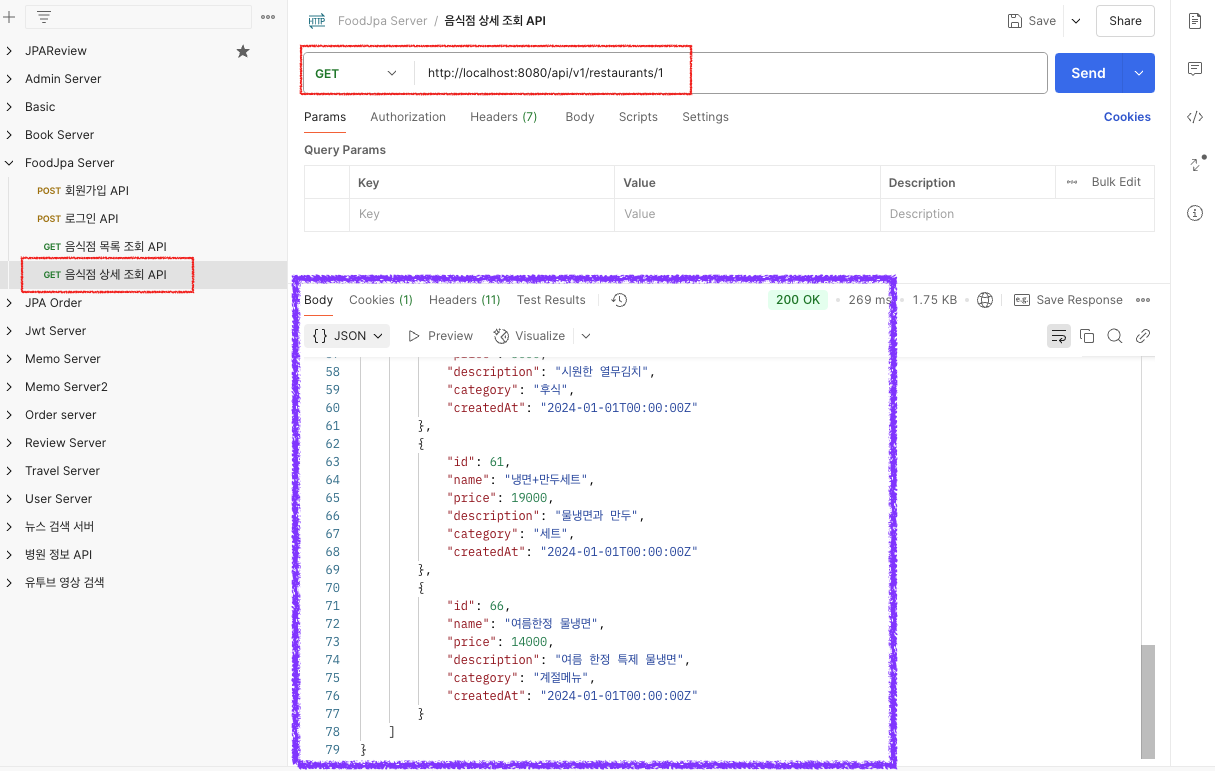Expand the Memo Server2 collection
Viewport: 1215px width, 771px height.
coord(9,387)
